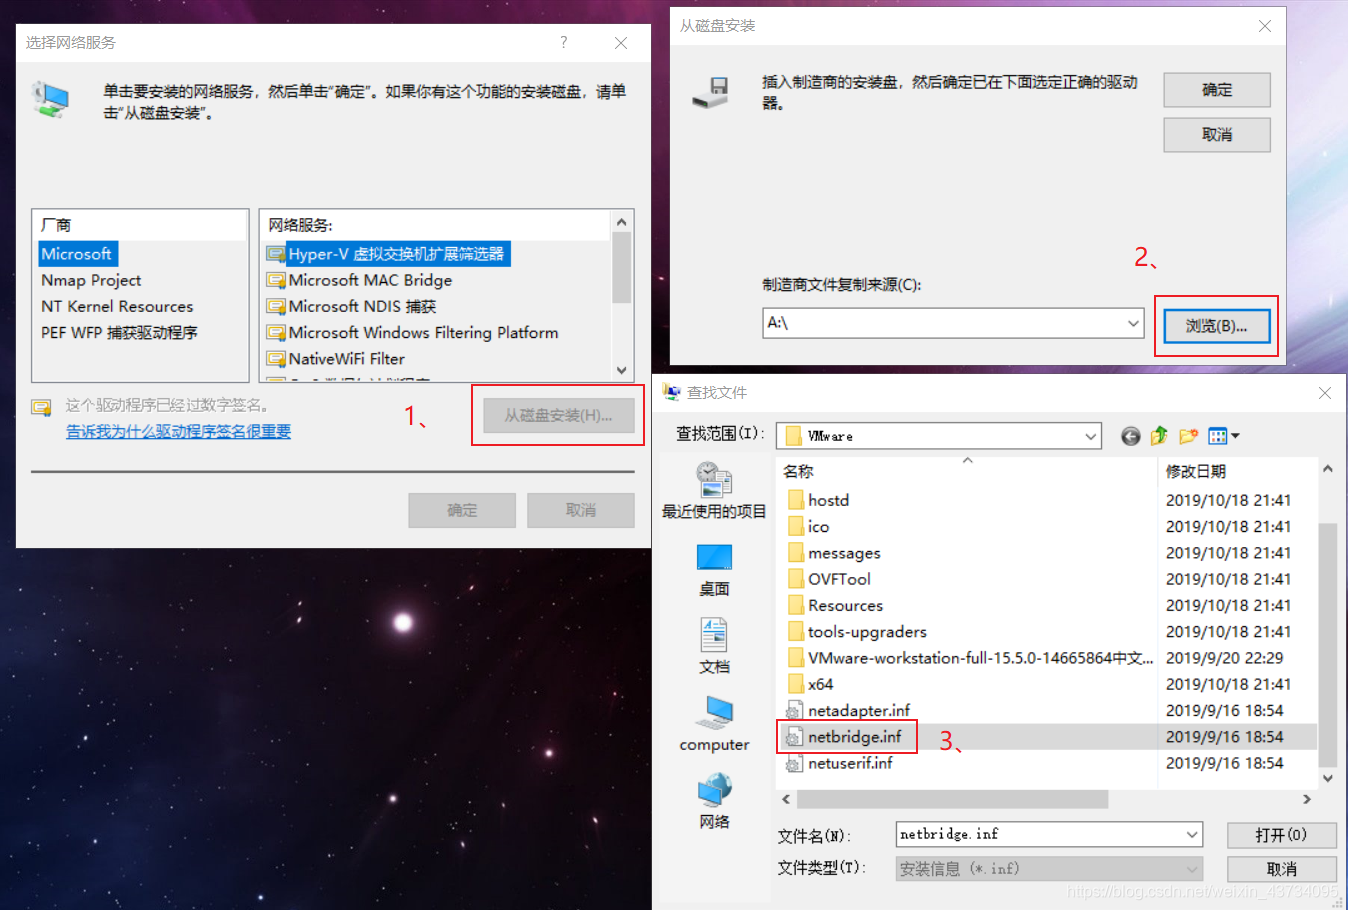Click the 打开(O) button
1348x910 pixels.
click(x=1281, y=834)
